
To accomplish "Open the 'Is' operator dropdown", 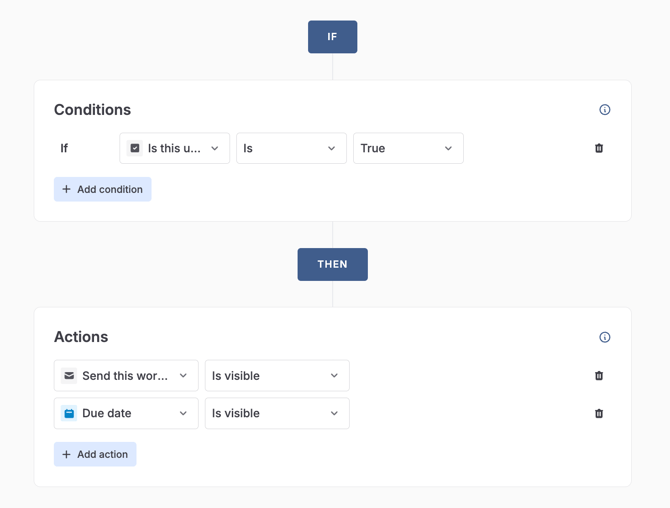I will [291, 148].
